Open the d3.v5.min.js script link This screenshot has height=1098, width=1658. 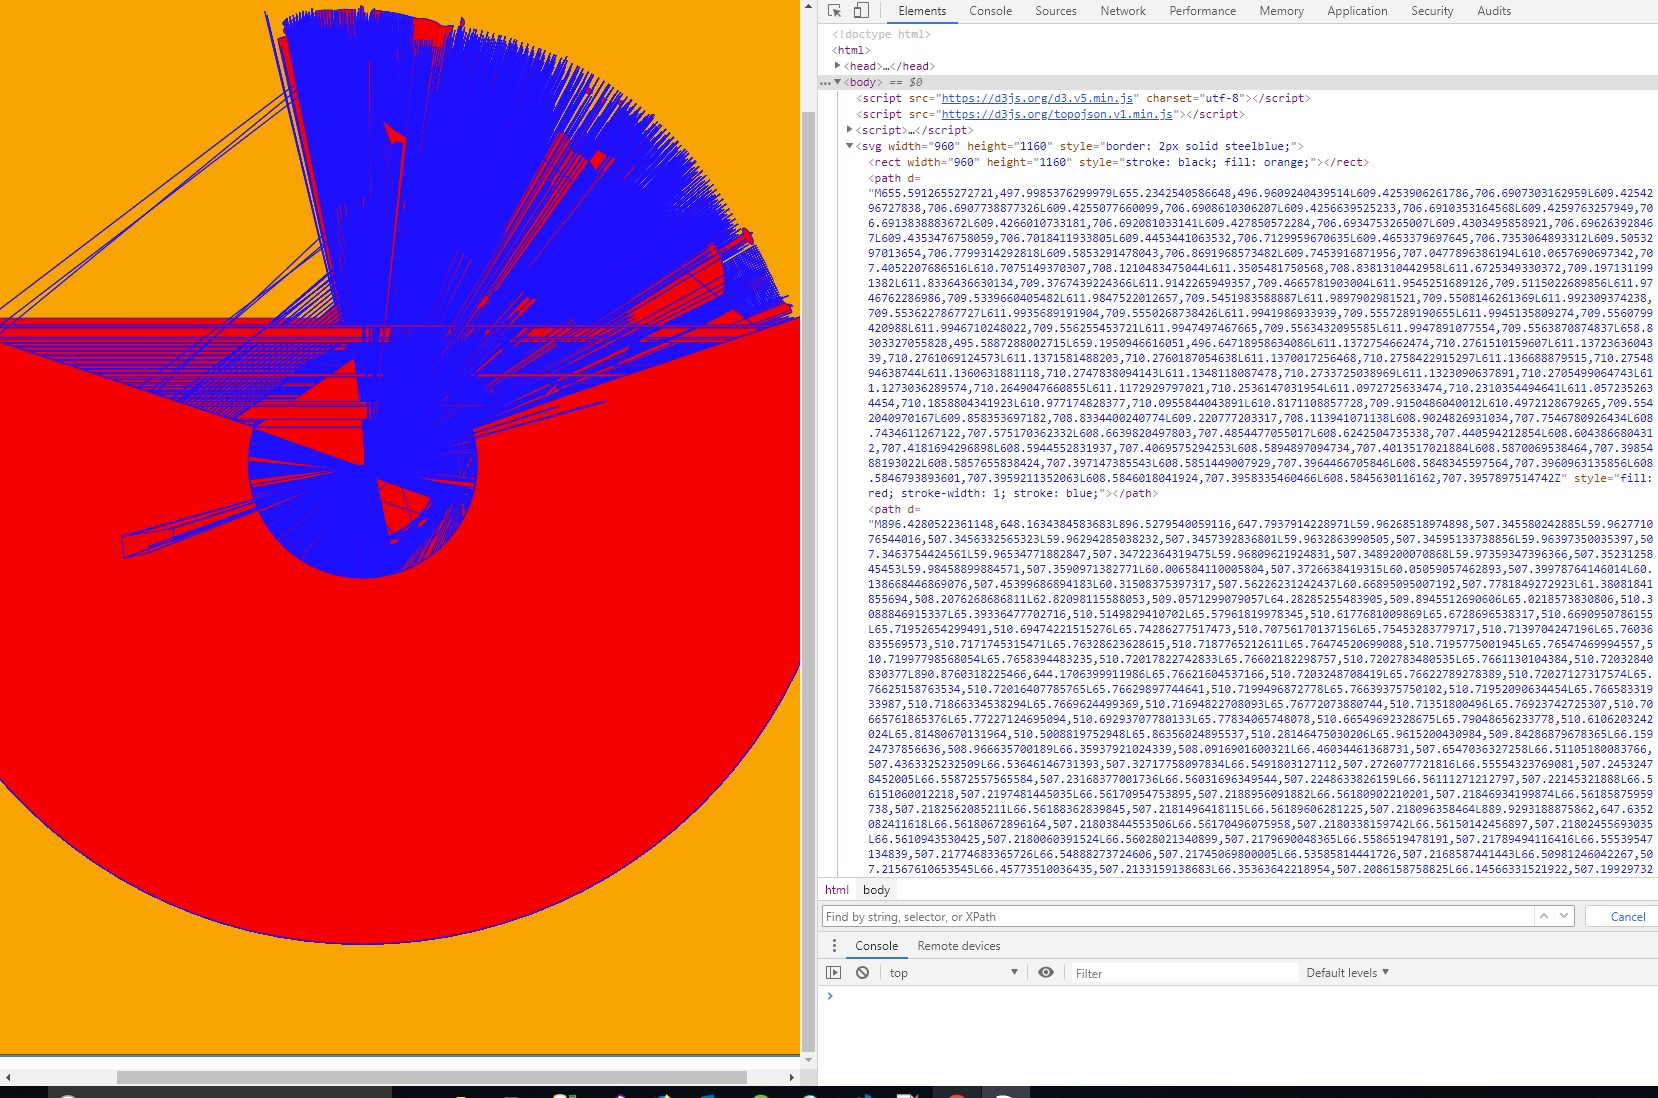pos(1038,98)
